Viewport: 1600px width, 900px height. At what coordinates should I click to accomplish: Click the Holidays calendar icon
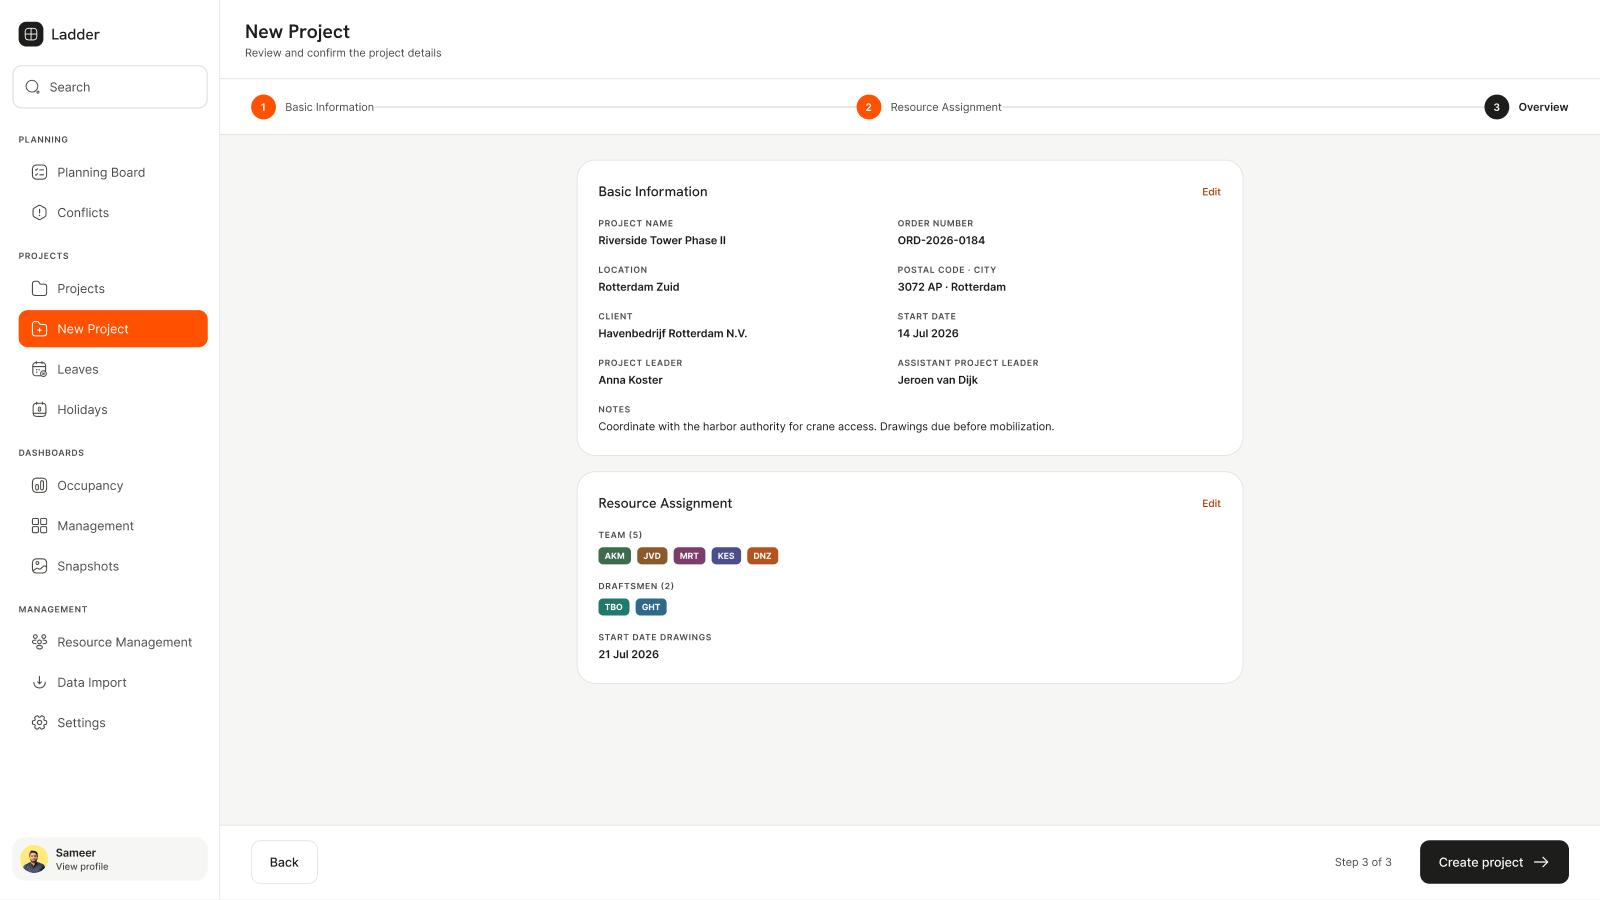point(40,409)
